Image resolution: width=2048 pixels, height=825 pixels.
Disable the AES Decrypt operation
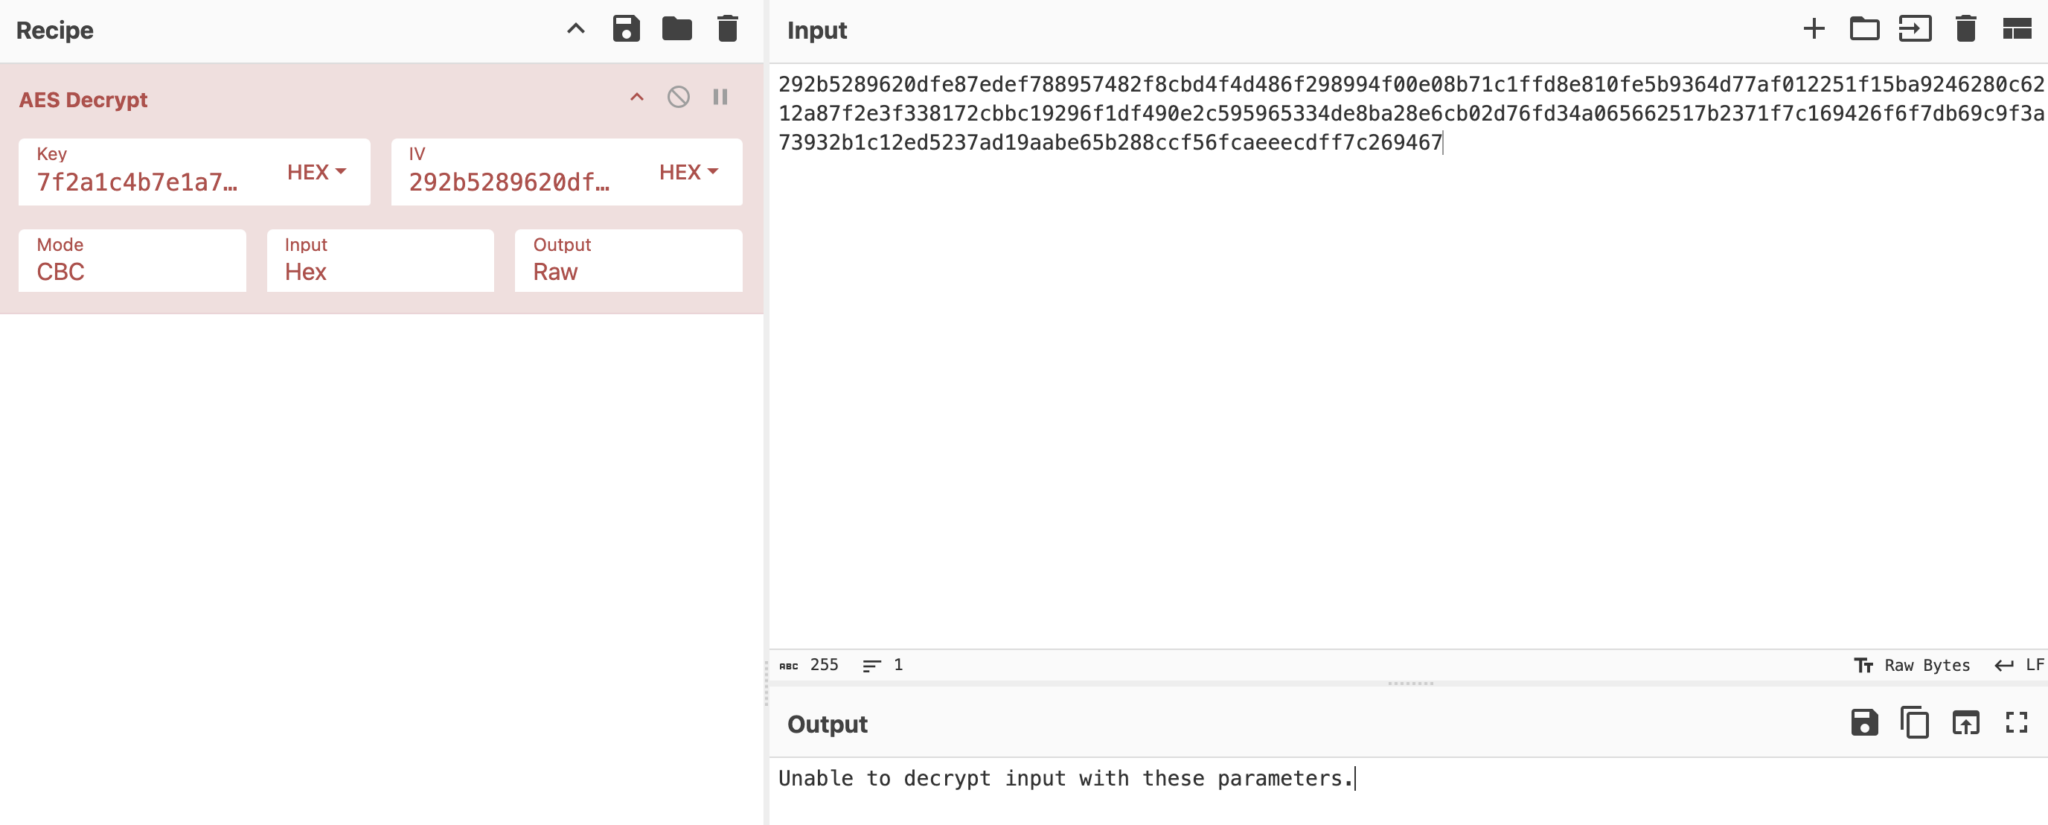coord(678,97)
